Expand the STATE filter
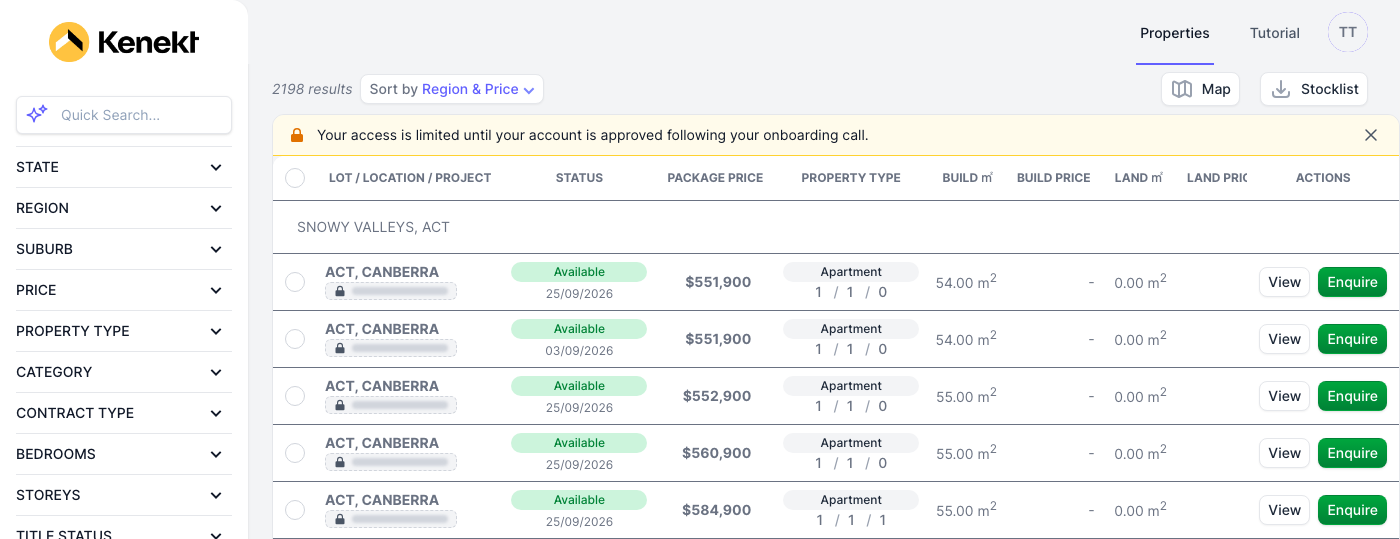Screen dimensions: 1400x539 point(124,167)
